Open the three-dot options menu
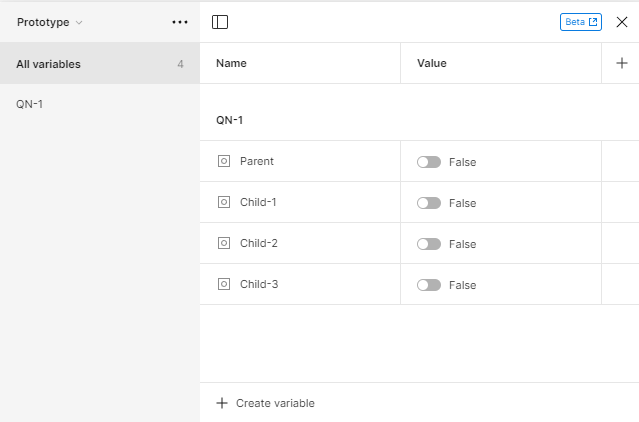Viewport: 639px width, 422px height. 180,22
